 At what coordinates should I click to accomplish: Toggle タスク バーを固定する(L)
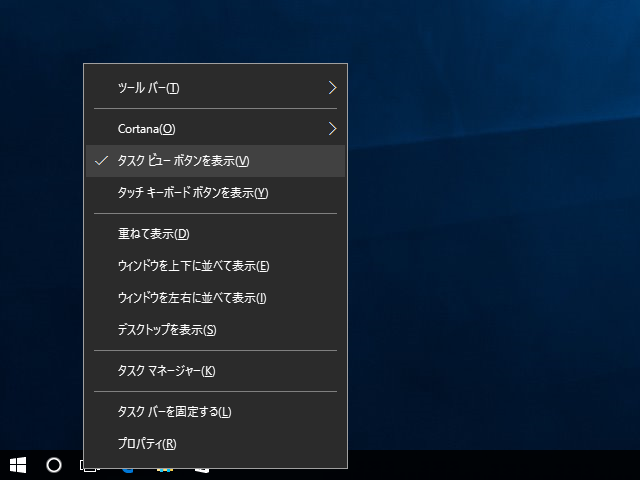(x=216, y=412)
